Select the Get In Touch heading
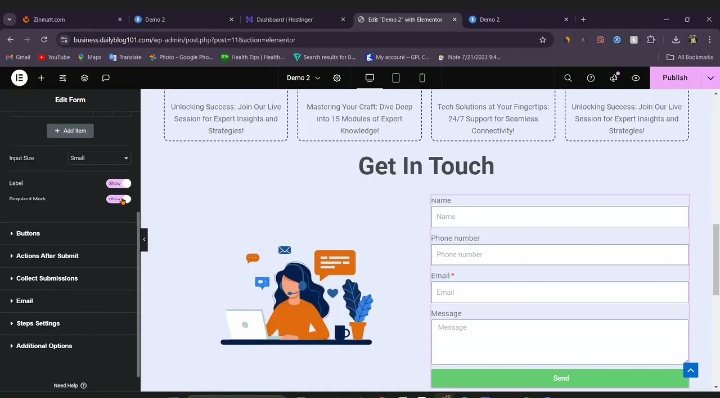The height and width of the screenshot is (398, 720). click(x=426, y=166)
